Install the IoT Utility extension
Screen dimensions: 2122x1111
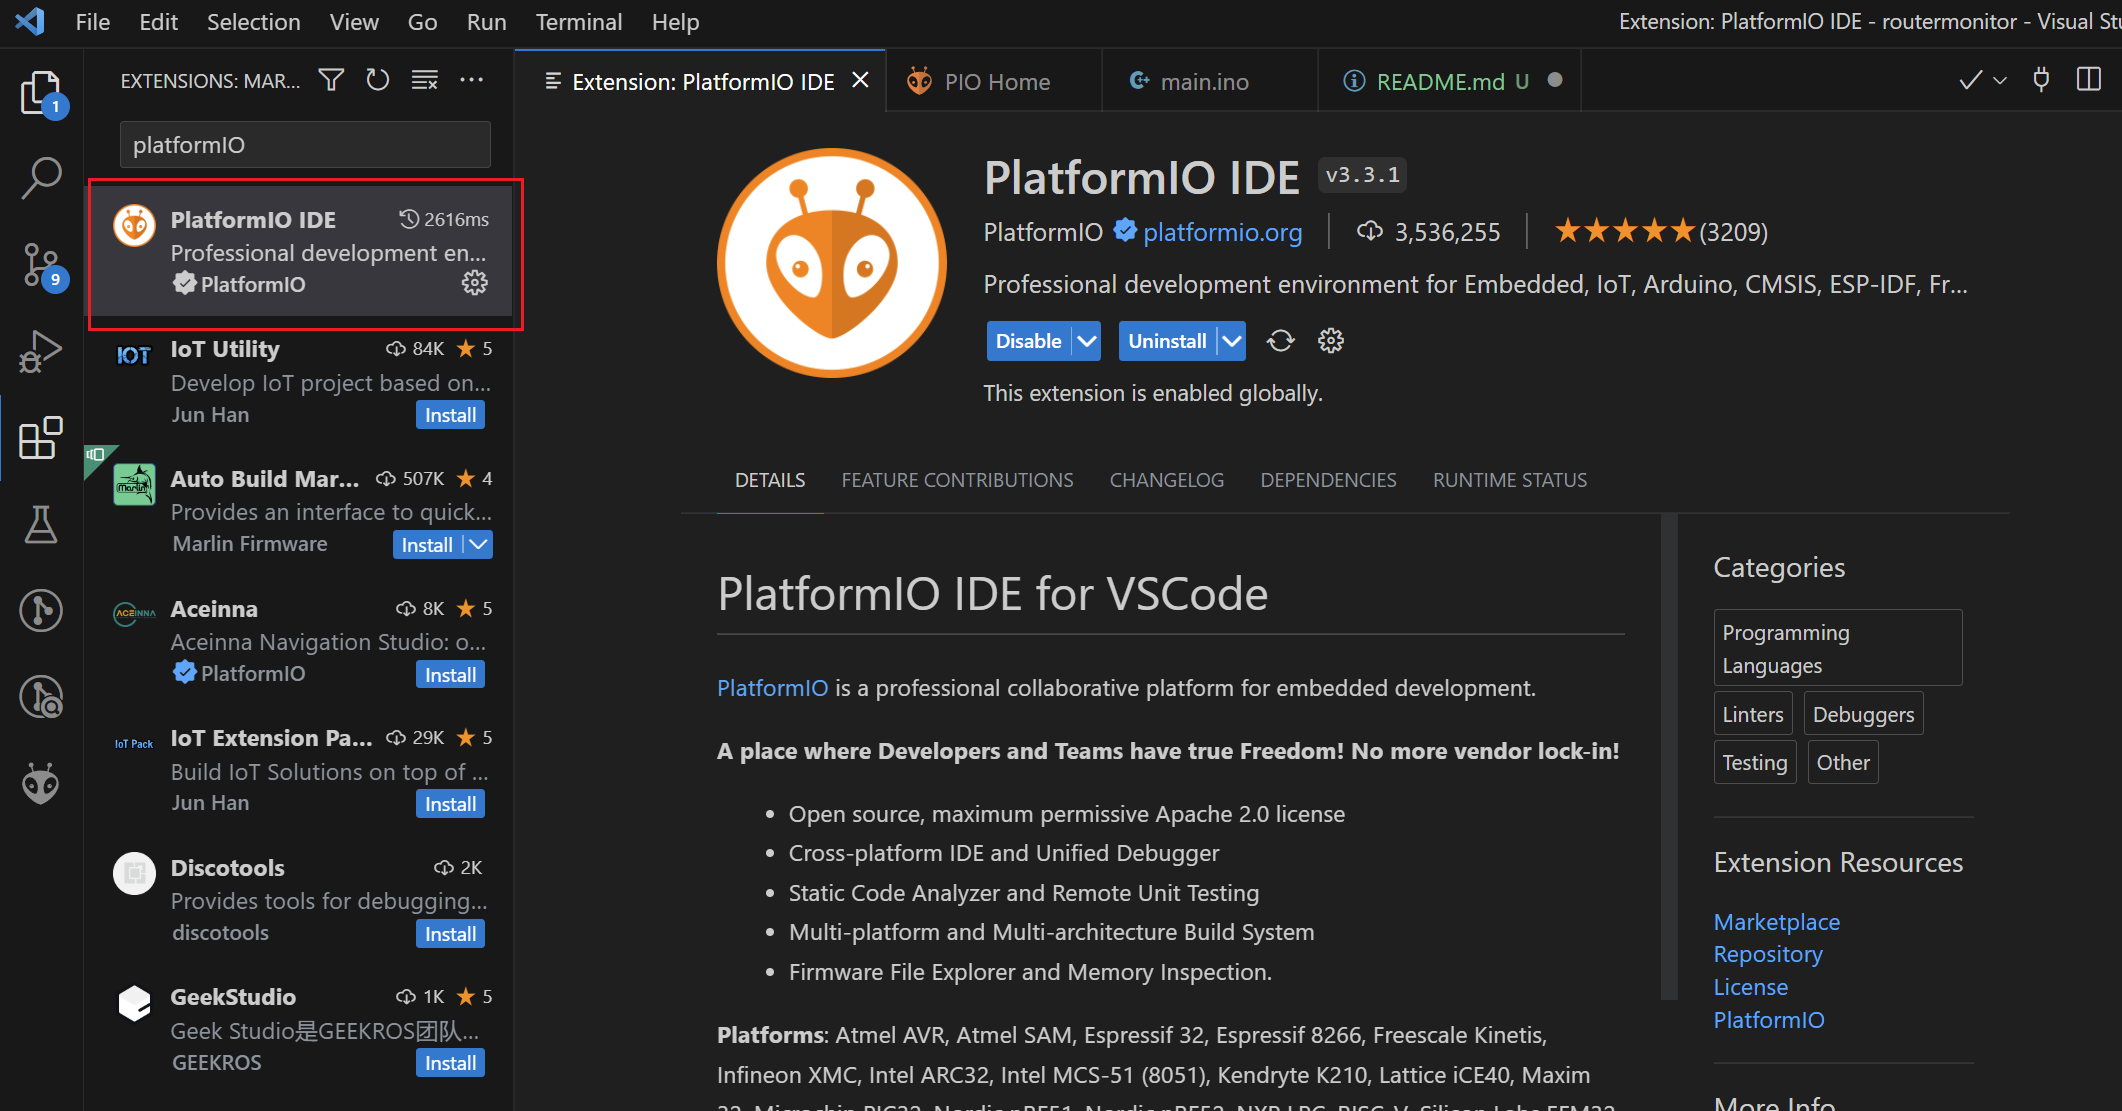(450, 415)
